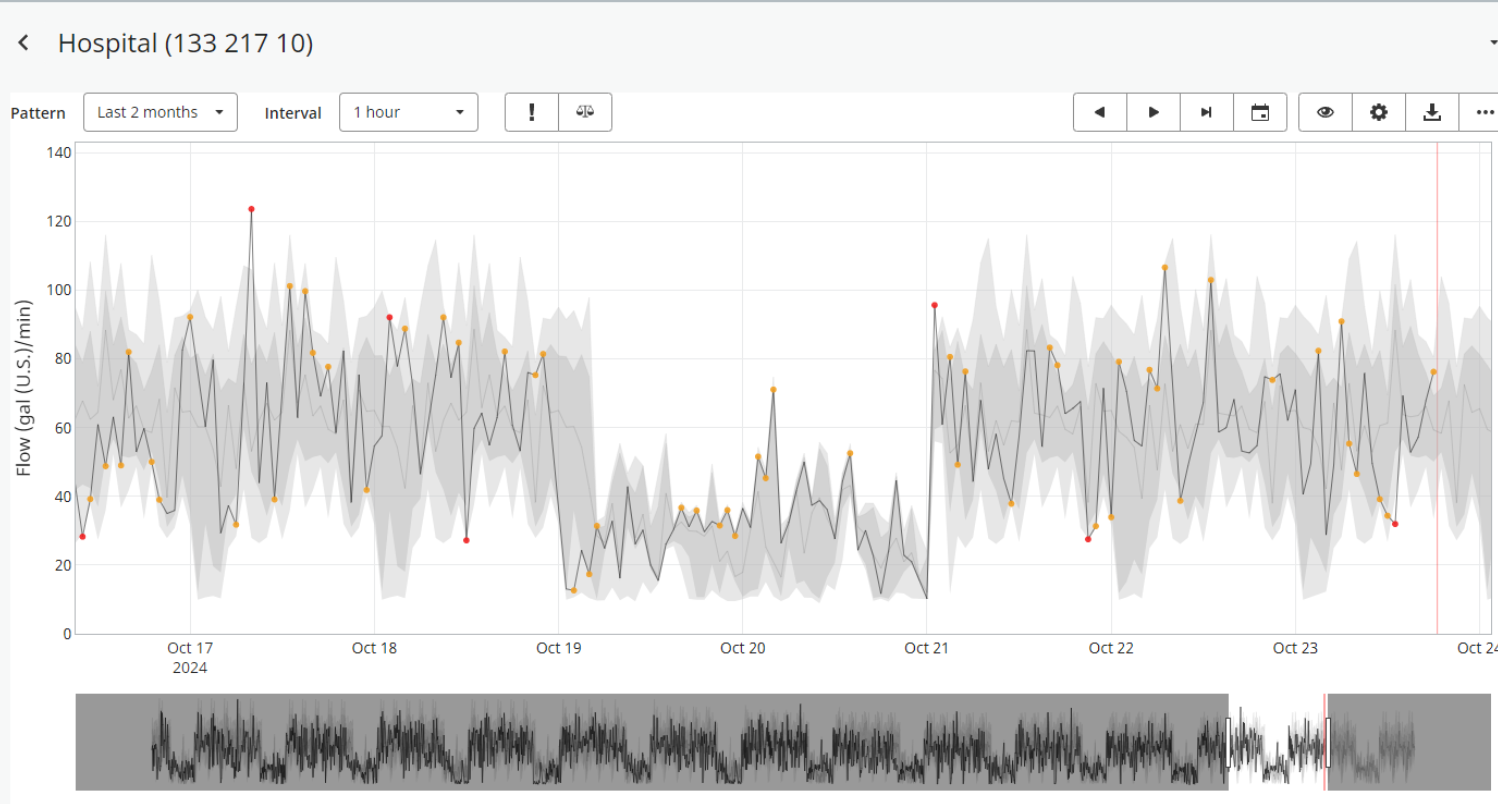
Task: Jump to latest data skip-end icon
Action: click(x=1207, y=112)
